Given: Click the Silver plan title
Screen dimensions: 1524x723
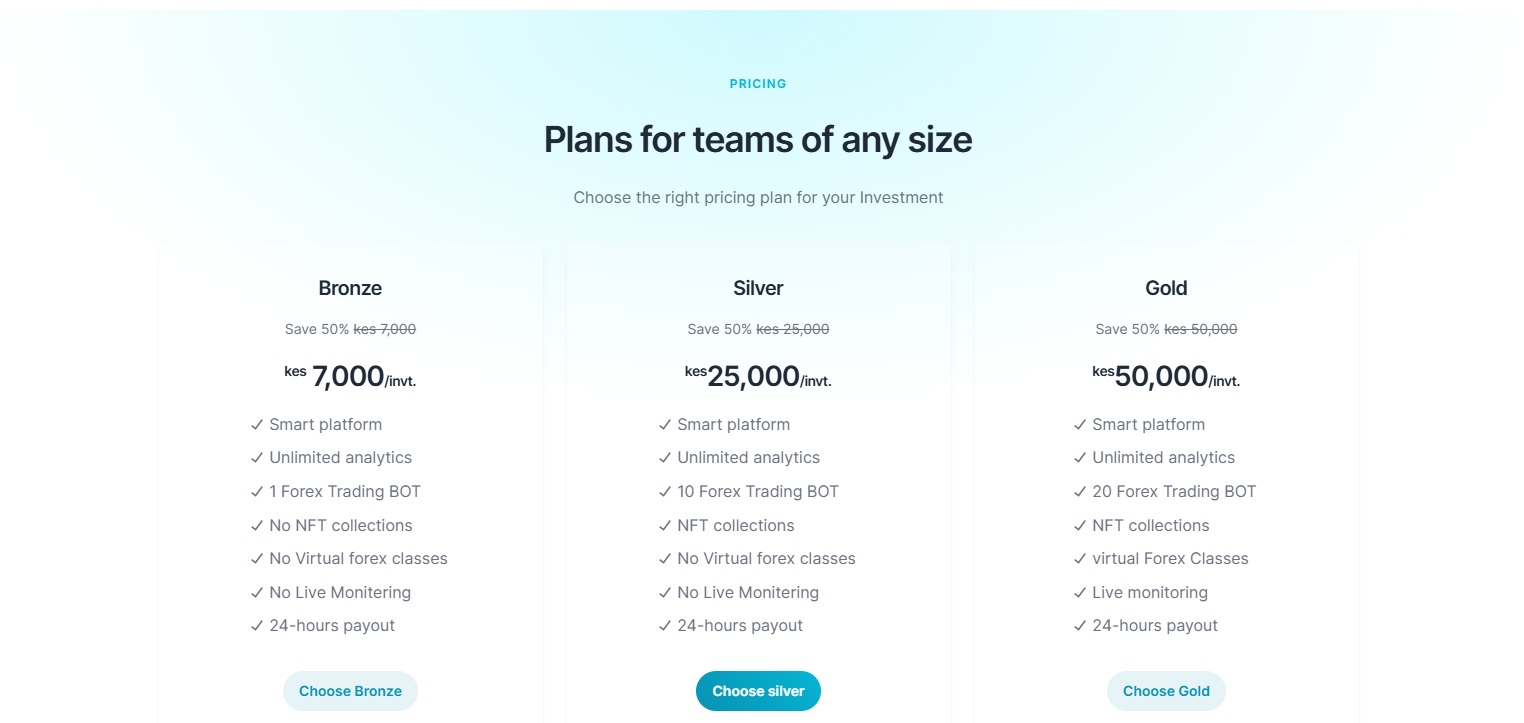Looking at the screenshot, I should 758,288.
